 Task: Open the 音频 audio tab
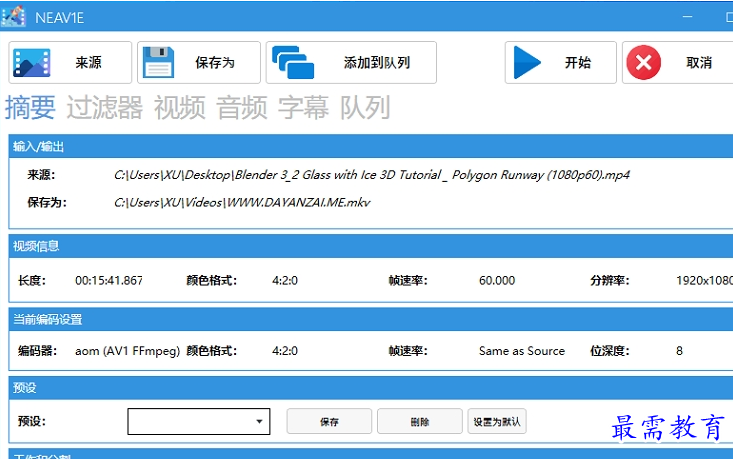(242, 107)
